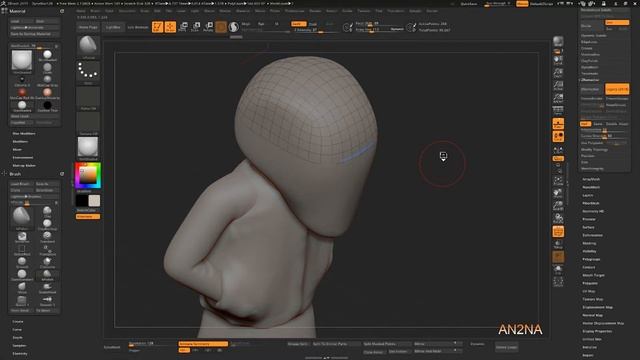Select the DamStandard brush

(22, 275)
